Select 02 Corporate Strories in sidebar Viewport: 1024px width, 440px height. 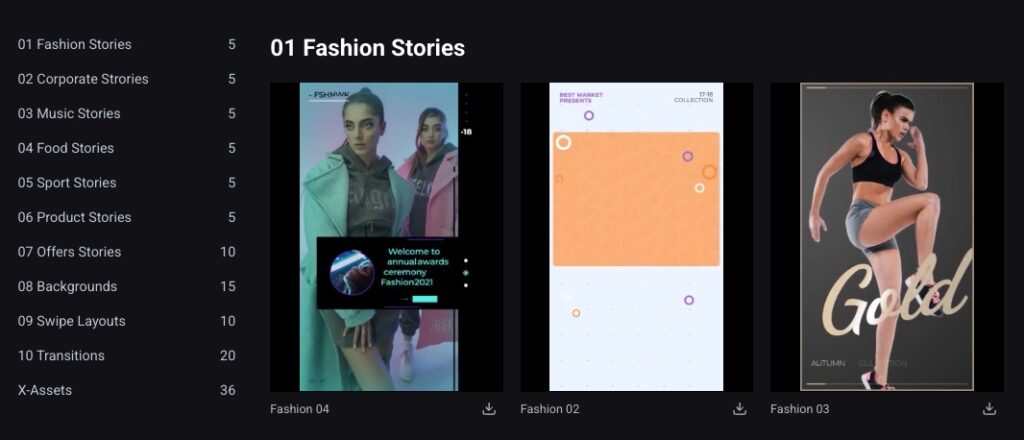pyautogui.click(x=83, y=79)
